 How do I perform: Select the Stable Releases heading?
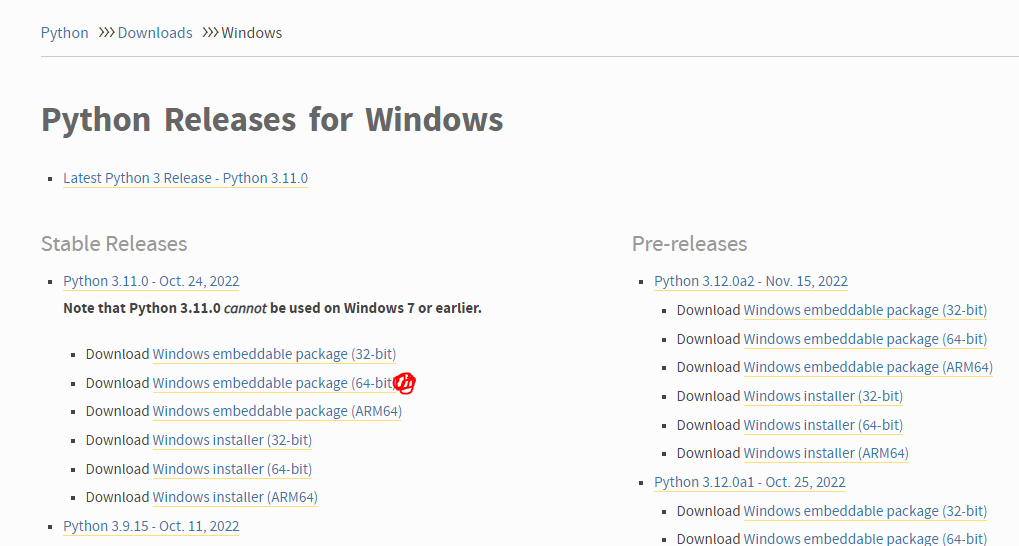114,244
